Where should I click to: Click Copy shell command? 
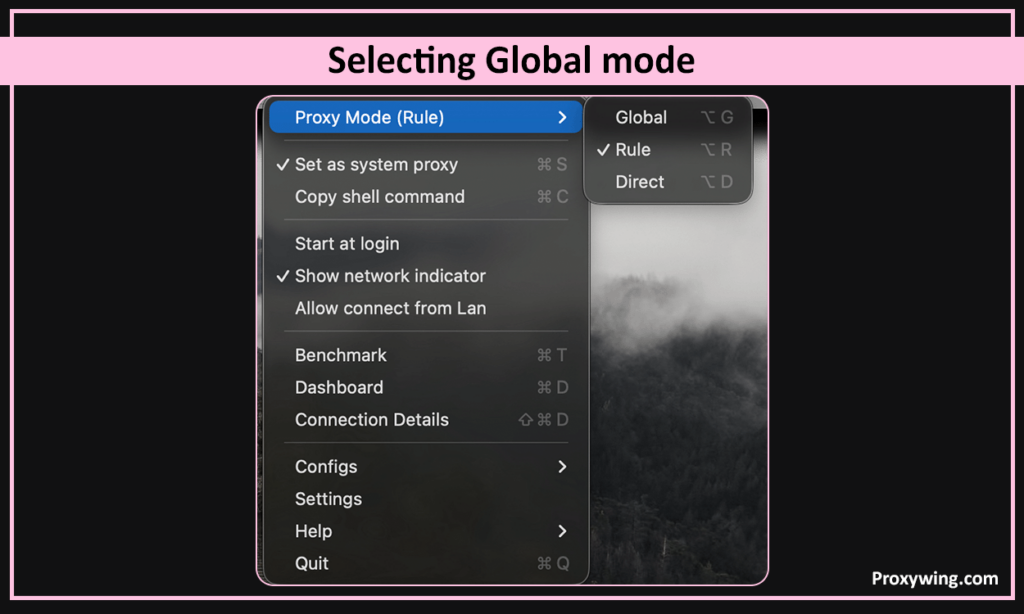click(x=380, y=196)
